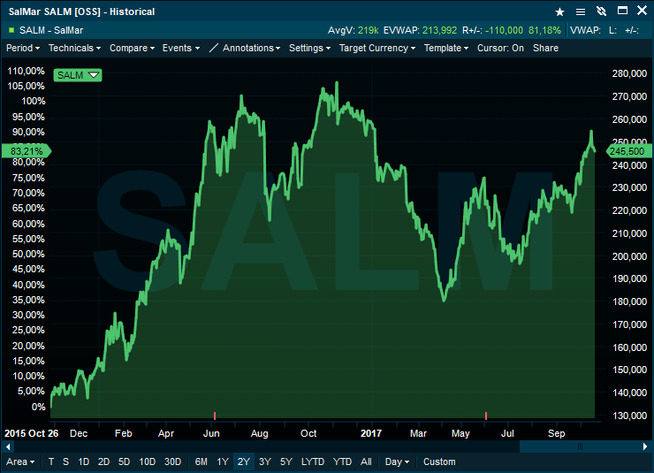
Task: Select the 30D period
Action: pyautogui.click(x=173, y=462)
